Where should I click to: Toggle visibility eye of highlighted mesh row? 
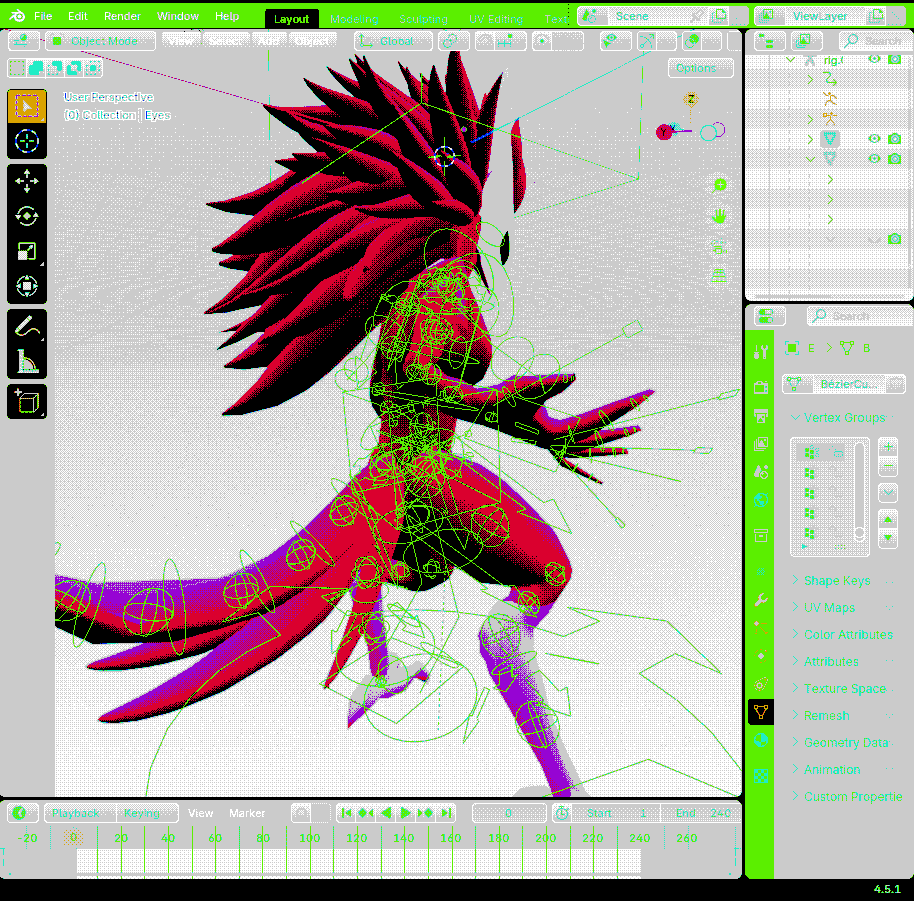coord(874,139)
